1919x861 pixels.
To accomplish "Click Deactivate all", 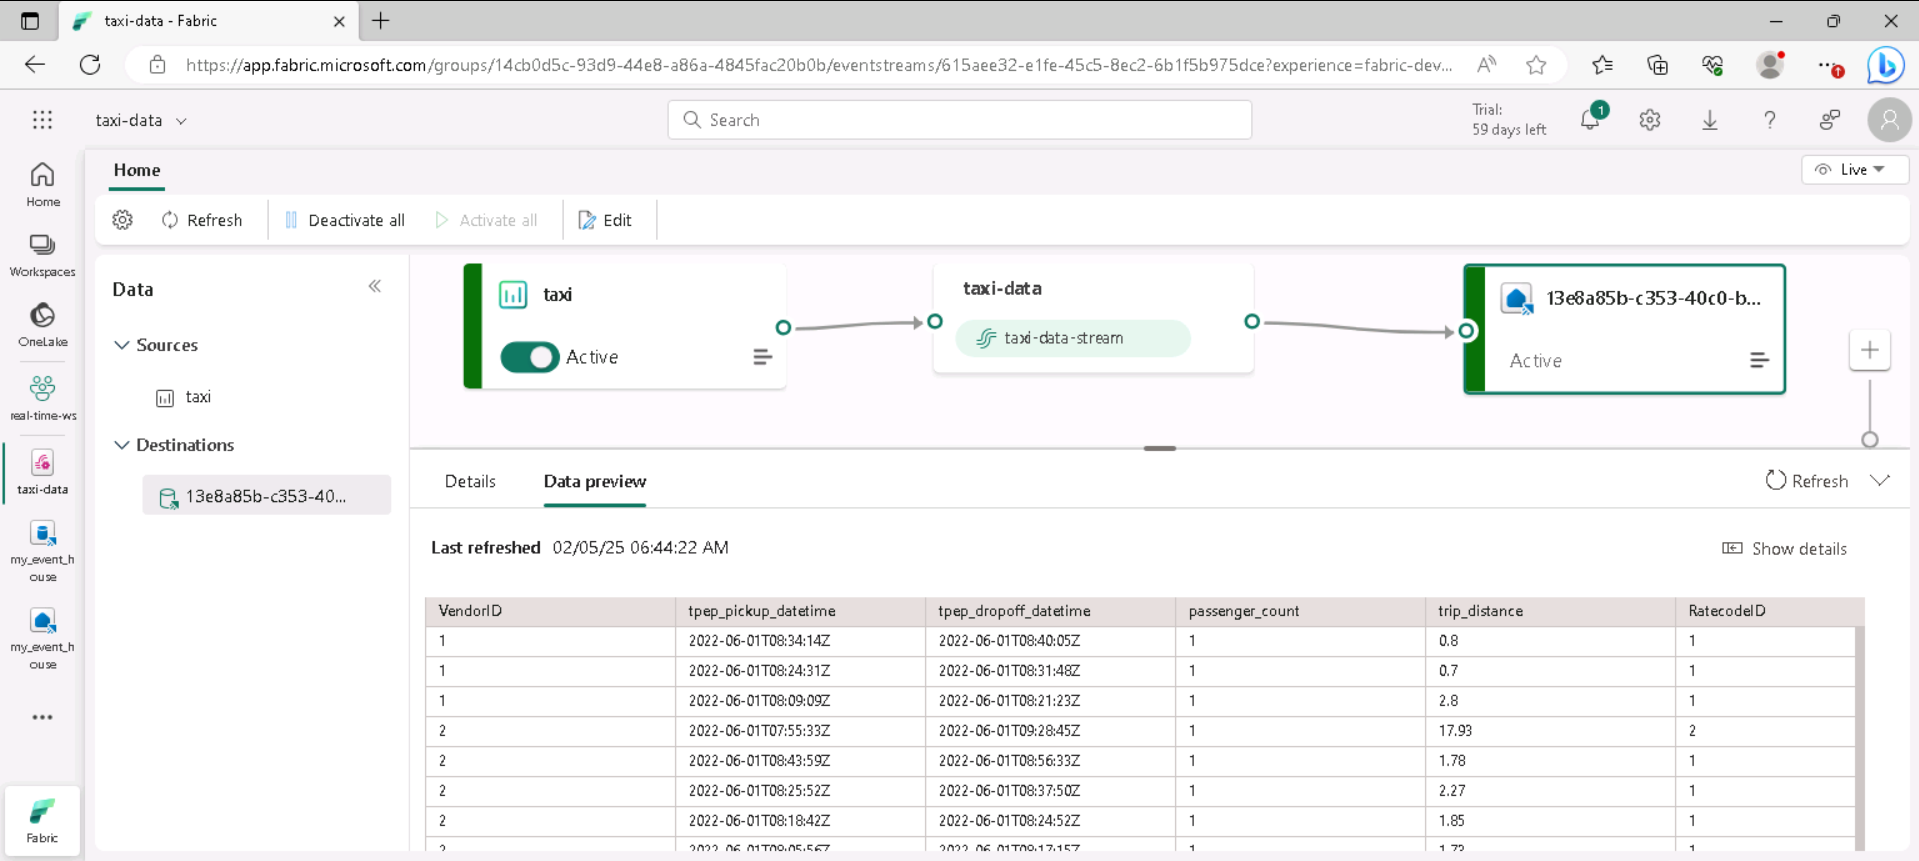I will pos(345,220).
